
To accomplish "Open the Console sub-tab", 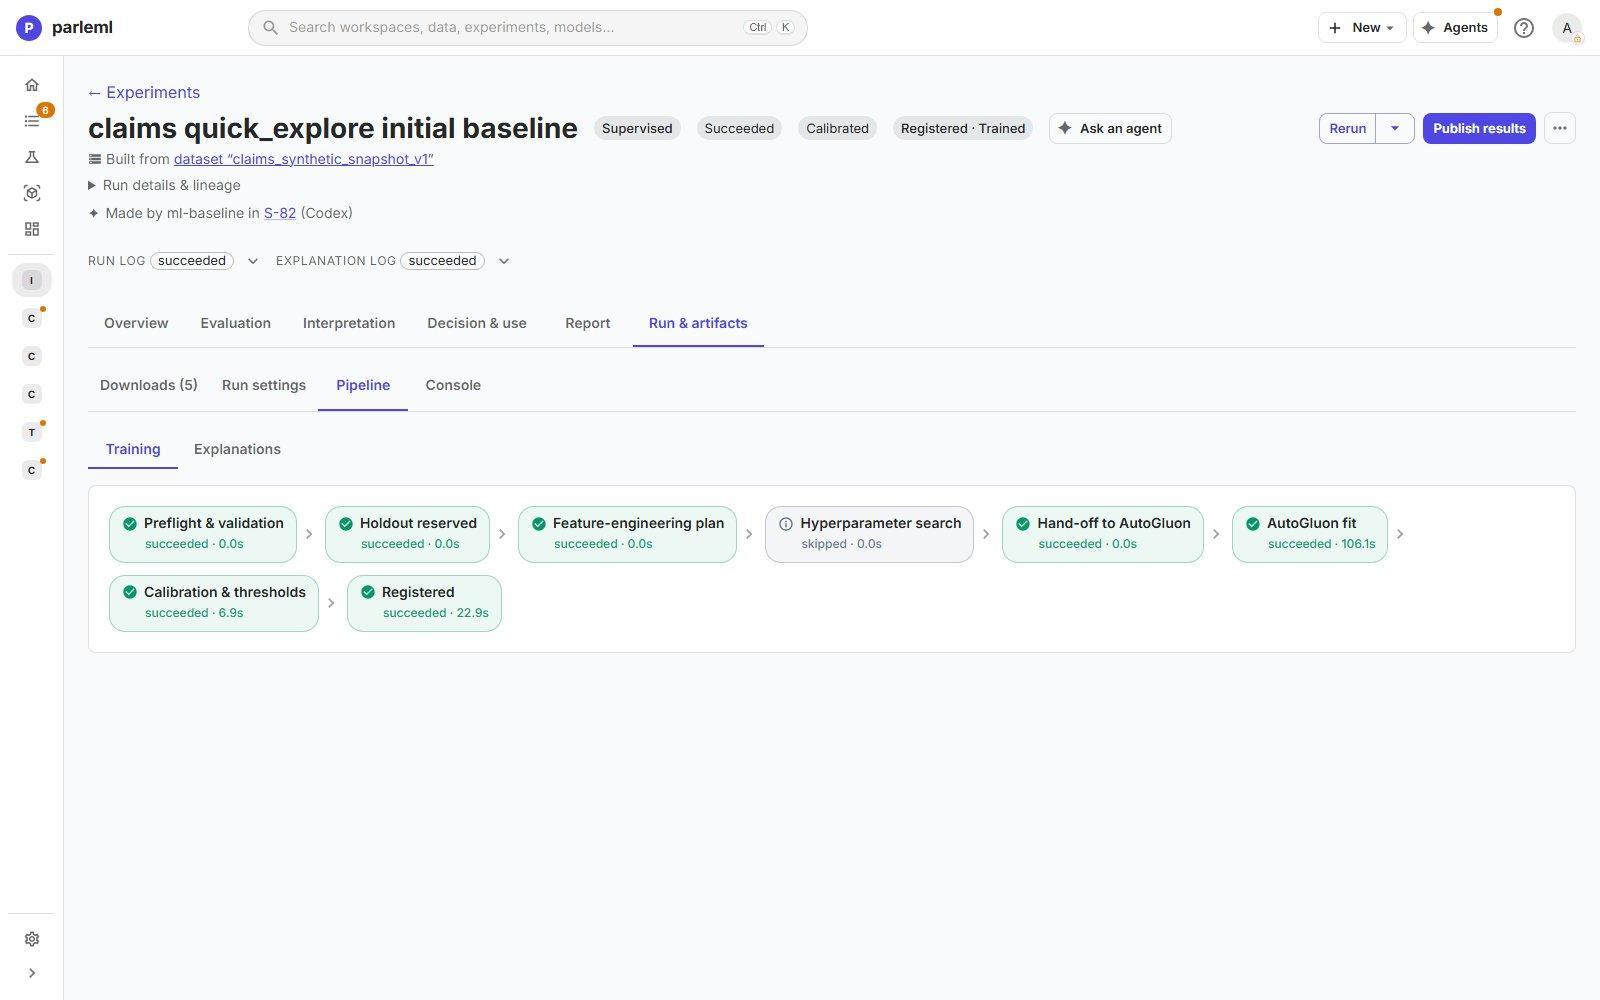I will pyautogui.click(x=453, y=385).
